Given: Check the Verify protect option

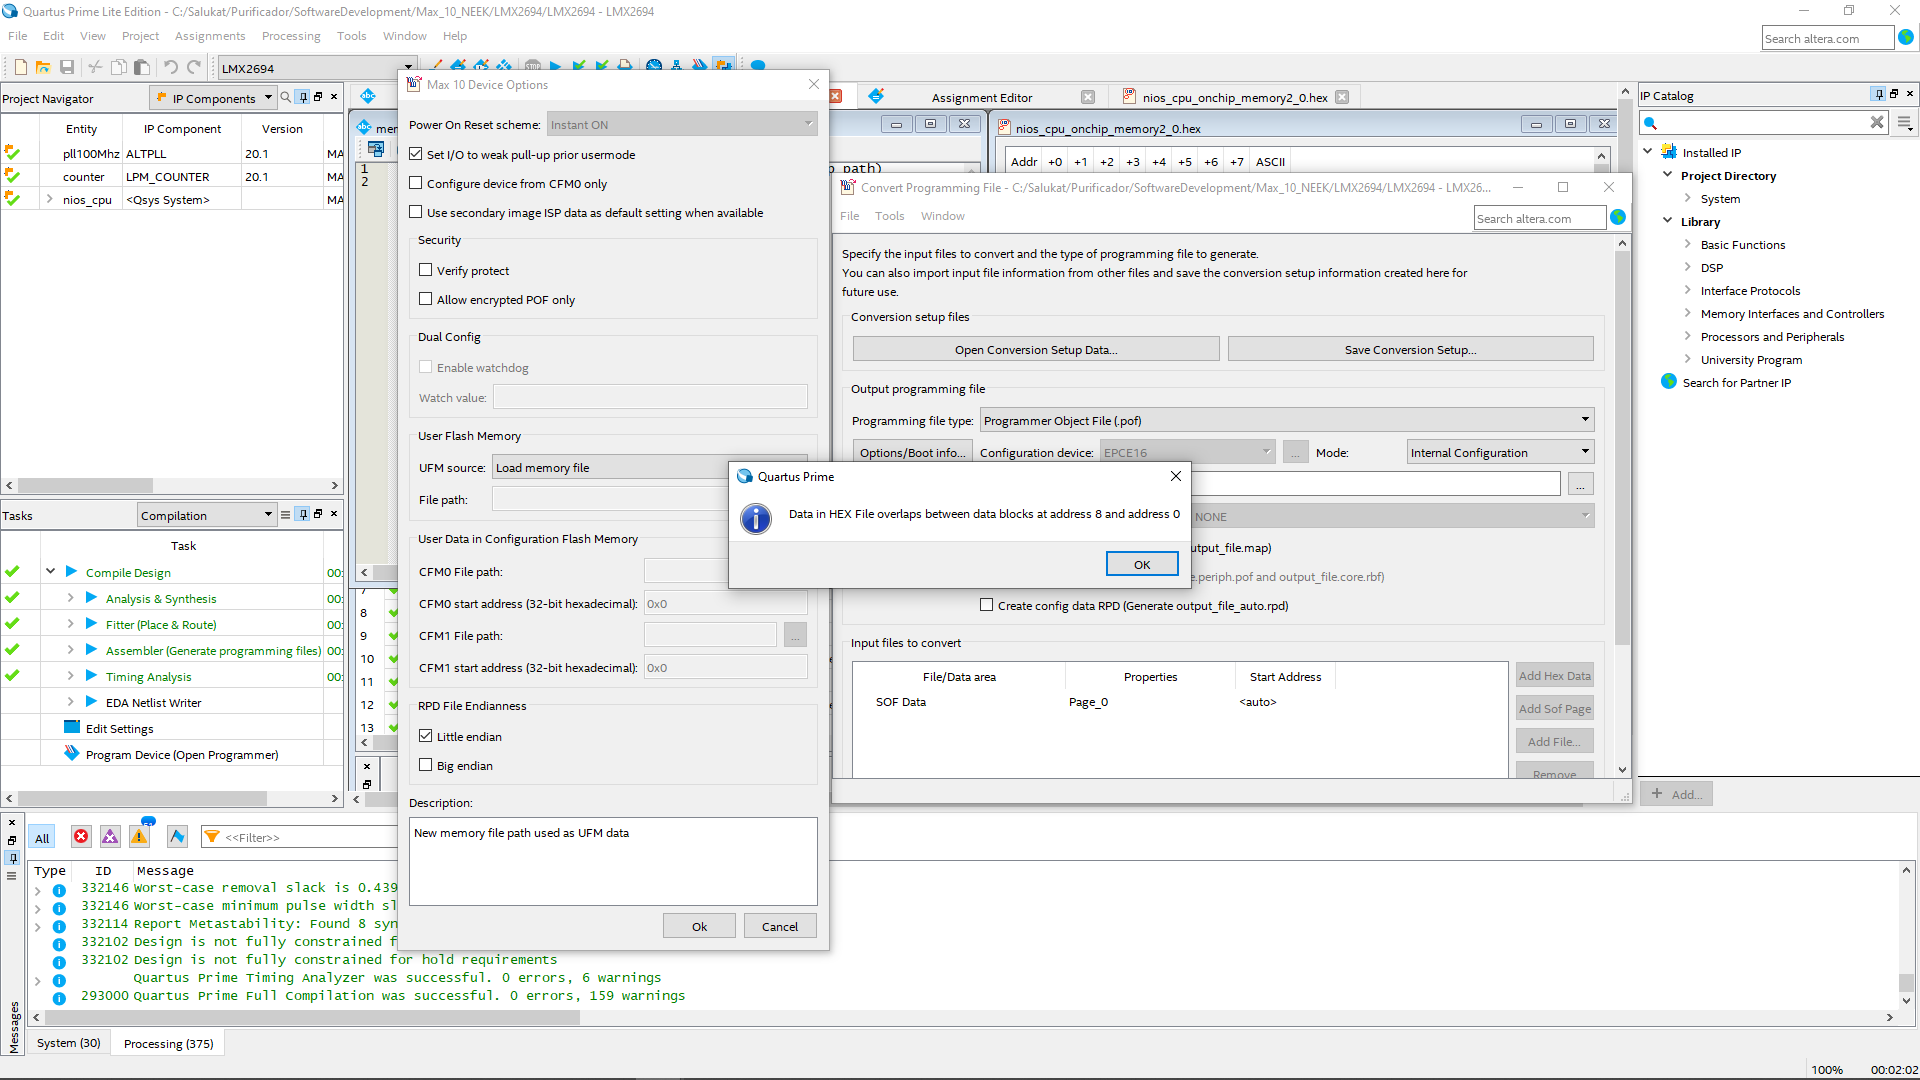Looking at the screenshot, I should click(x=426, y=271).
